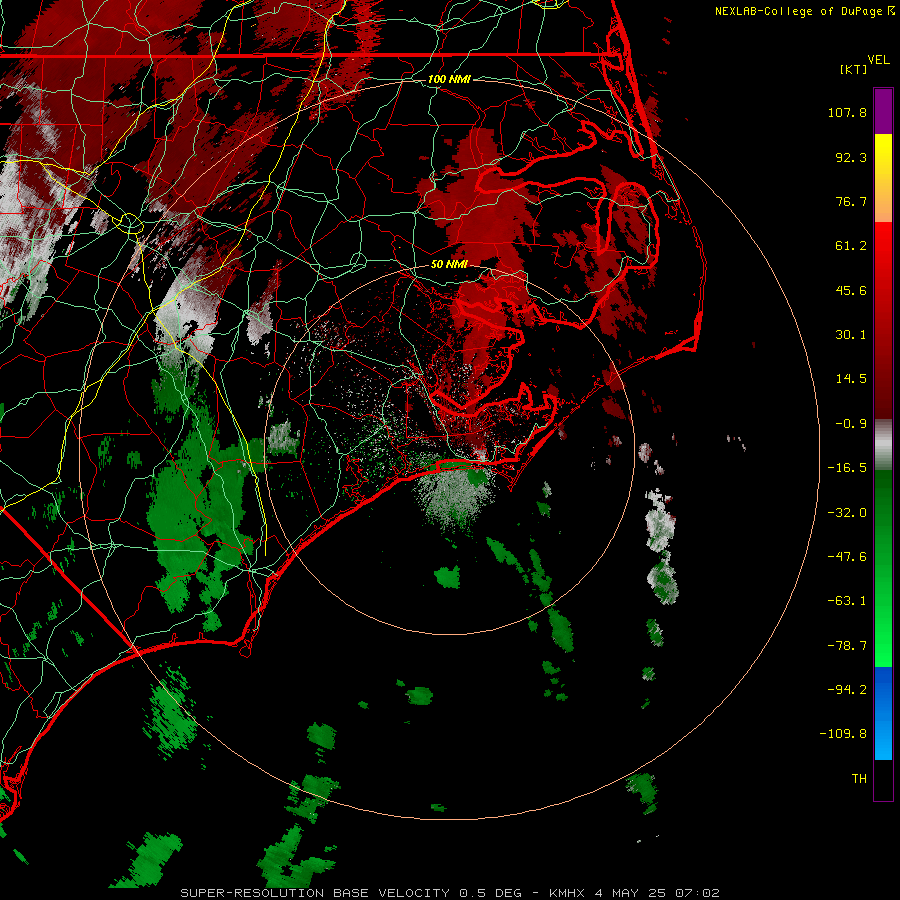Click the purple segment of color bar
The image size is (900, 900).
(x=883, y=111)
